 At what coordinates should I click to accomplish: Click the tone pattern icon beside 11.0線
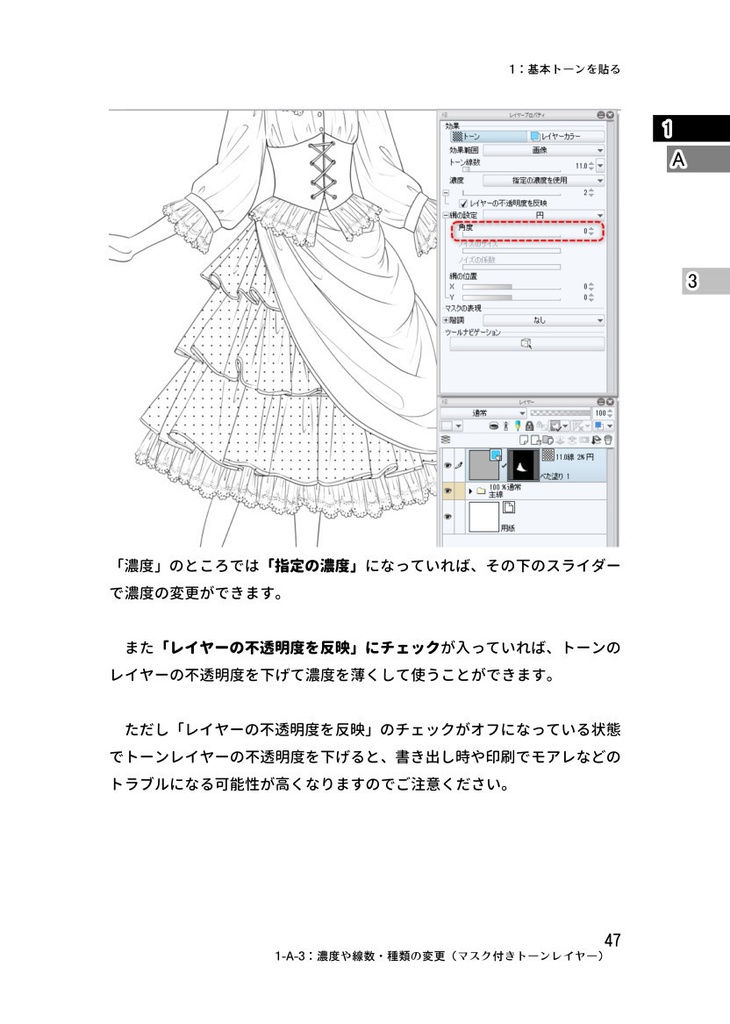[x=548, y=455]
